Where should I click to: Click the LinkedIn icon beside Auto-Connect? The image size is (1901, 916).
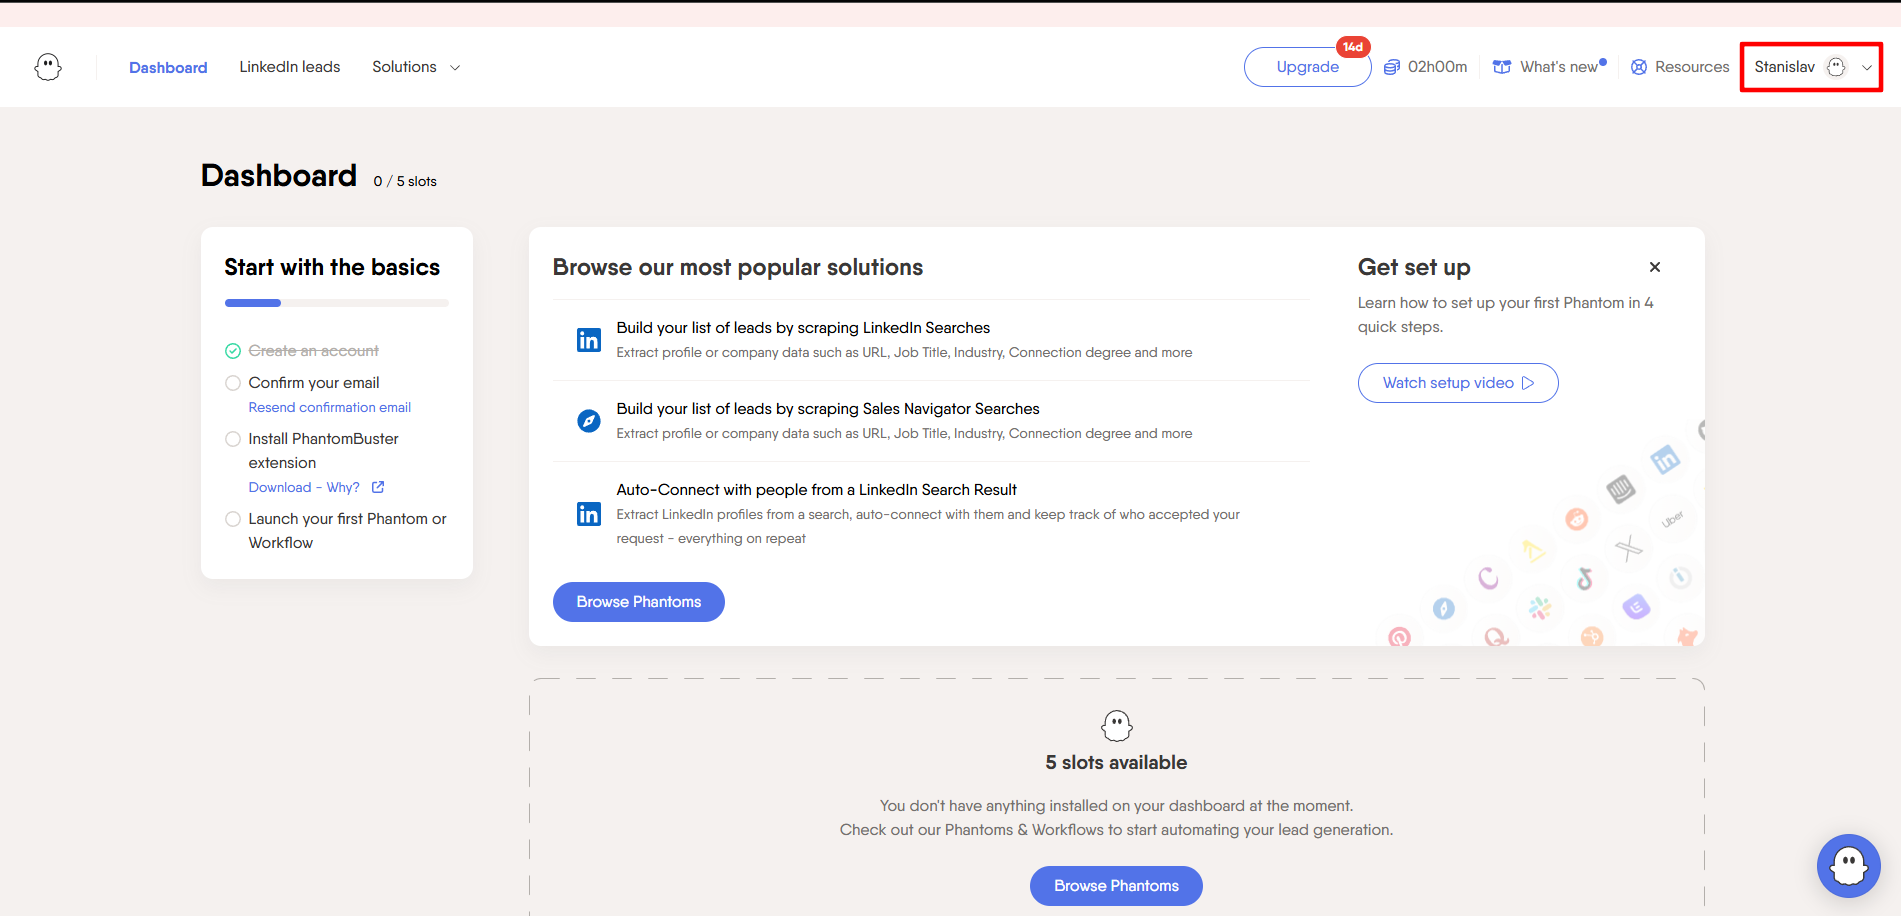(x=589, y=514)
